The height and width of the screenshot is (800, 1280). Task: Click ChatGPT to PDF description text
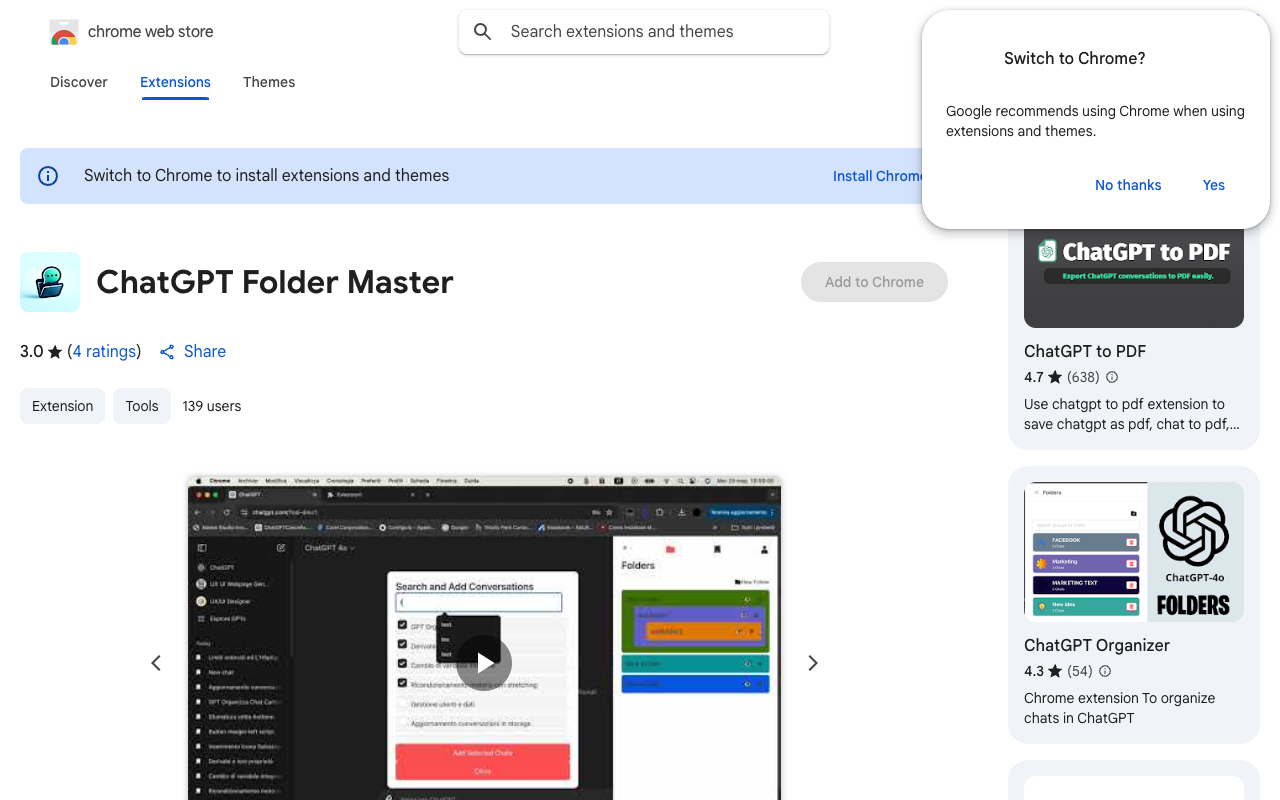point(1132,414)
